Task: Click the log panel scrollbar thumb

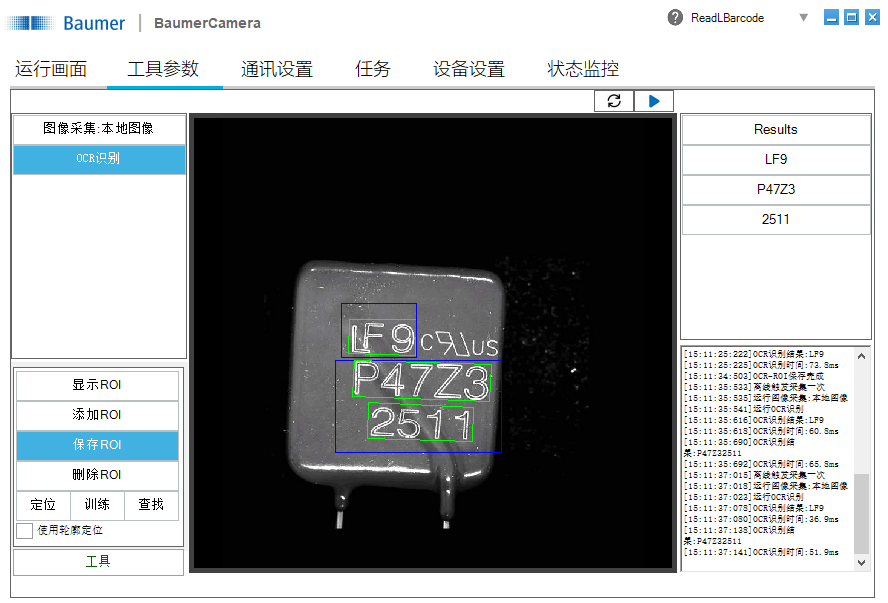Action: point(861,514)
